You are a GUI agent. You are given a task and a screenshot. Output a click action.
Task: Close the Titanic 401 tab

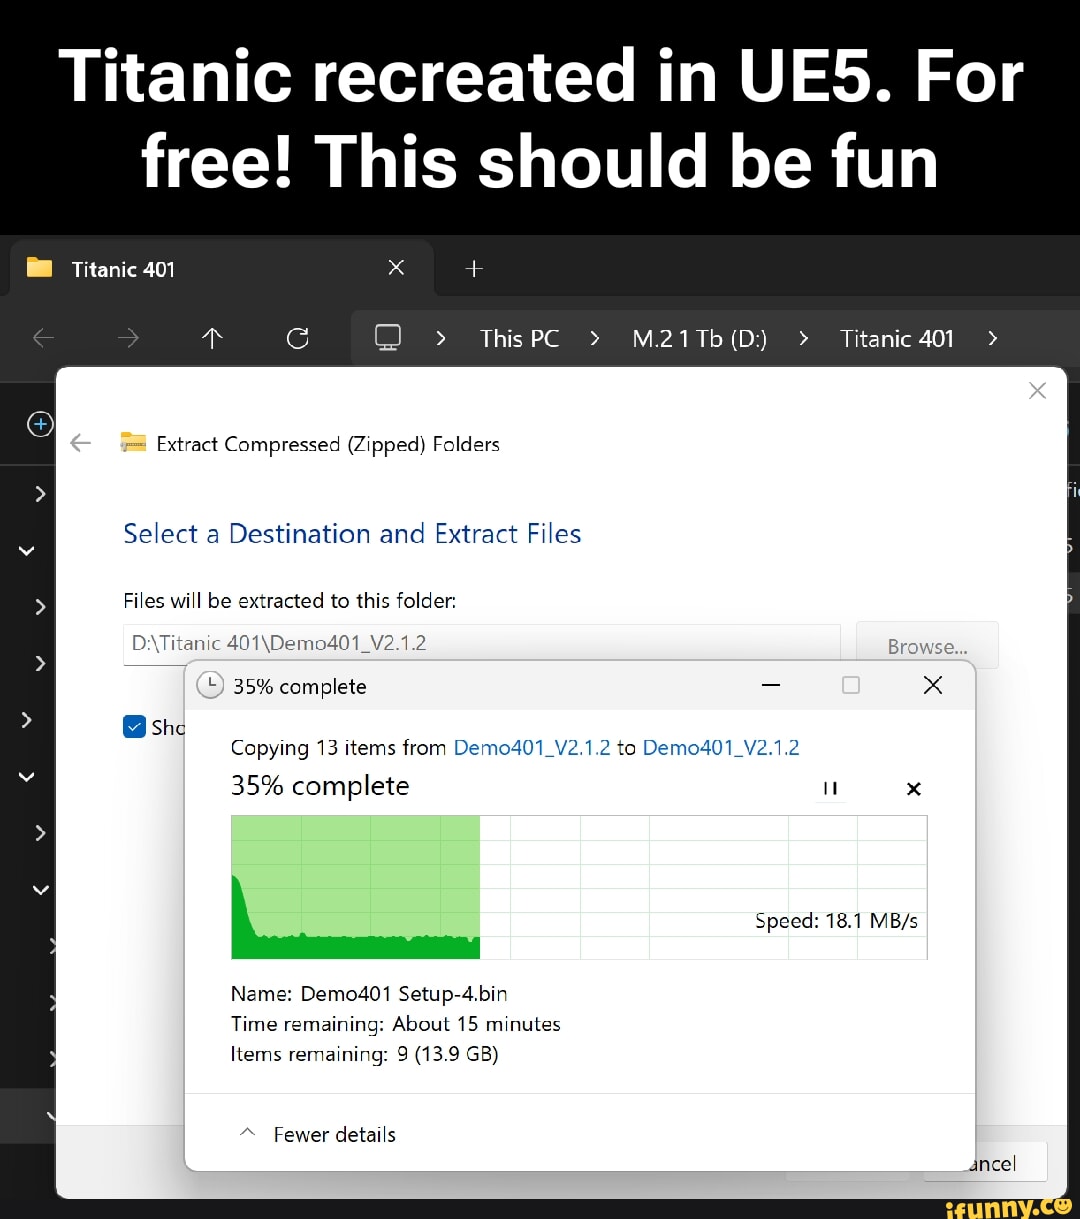click(396, 267)
